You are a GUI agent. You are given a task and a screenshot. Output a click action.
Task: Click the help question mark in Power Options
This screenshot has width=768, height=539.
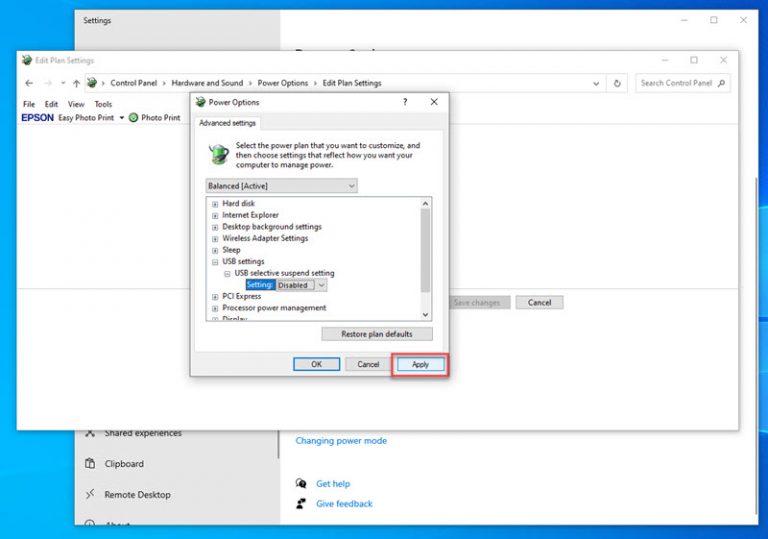tap(405, 102)
